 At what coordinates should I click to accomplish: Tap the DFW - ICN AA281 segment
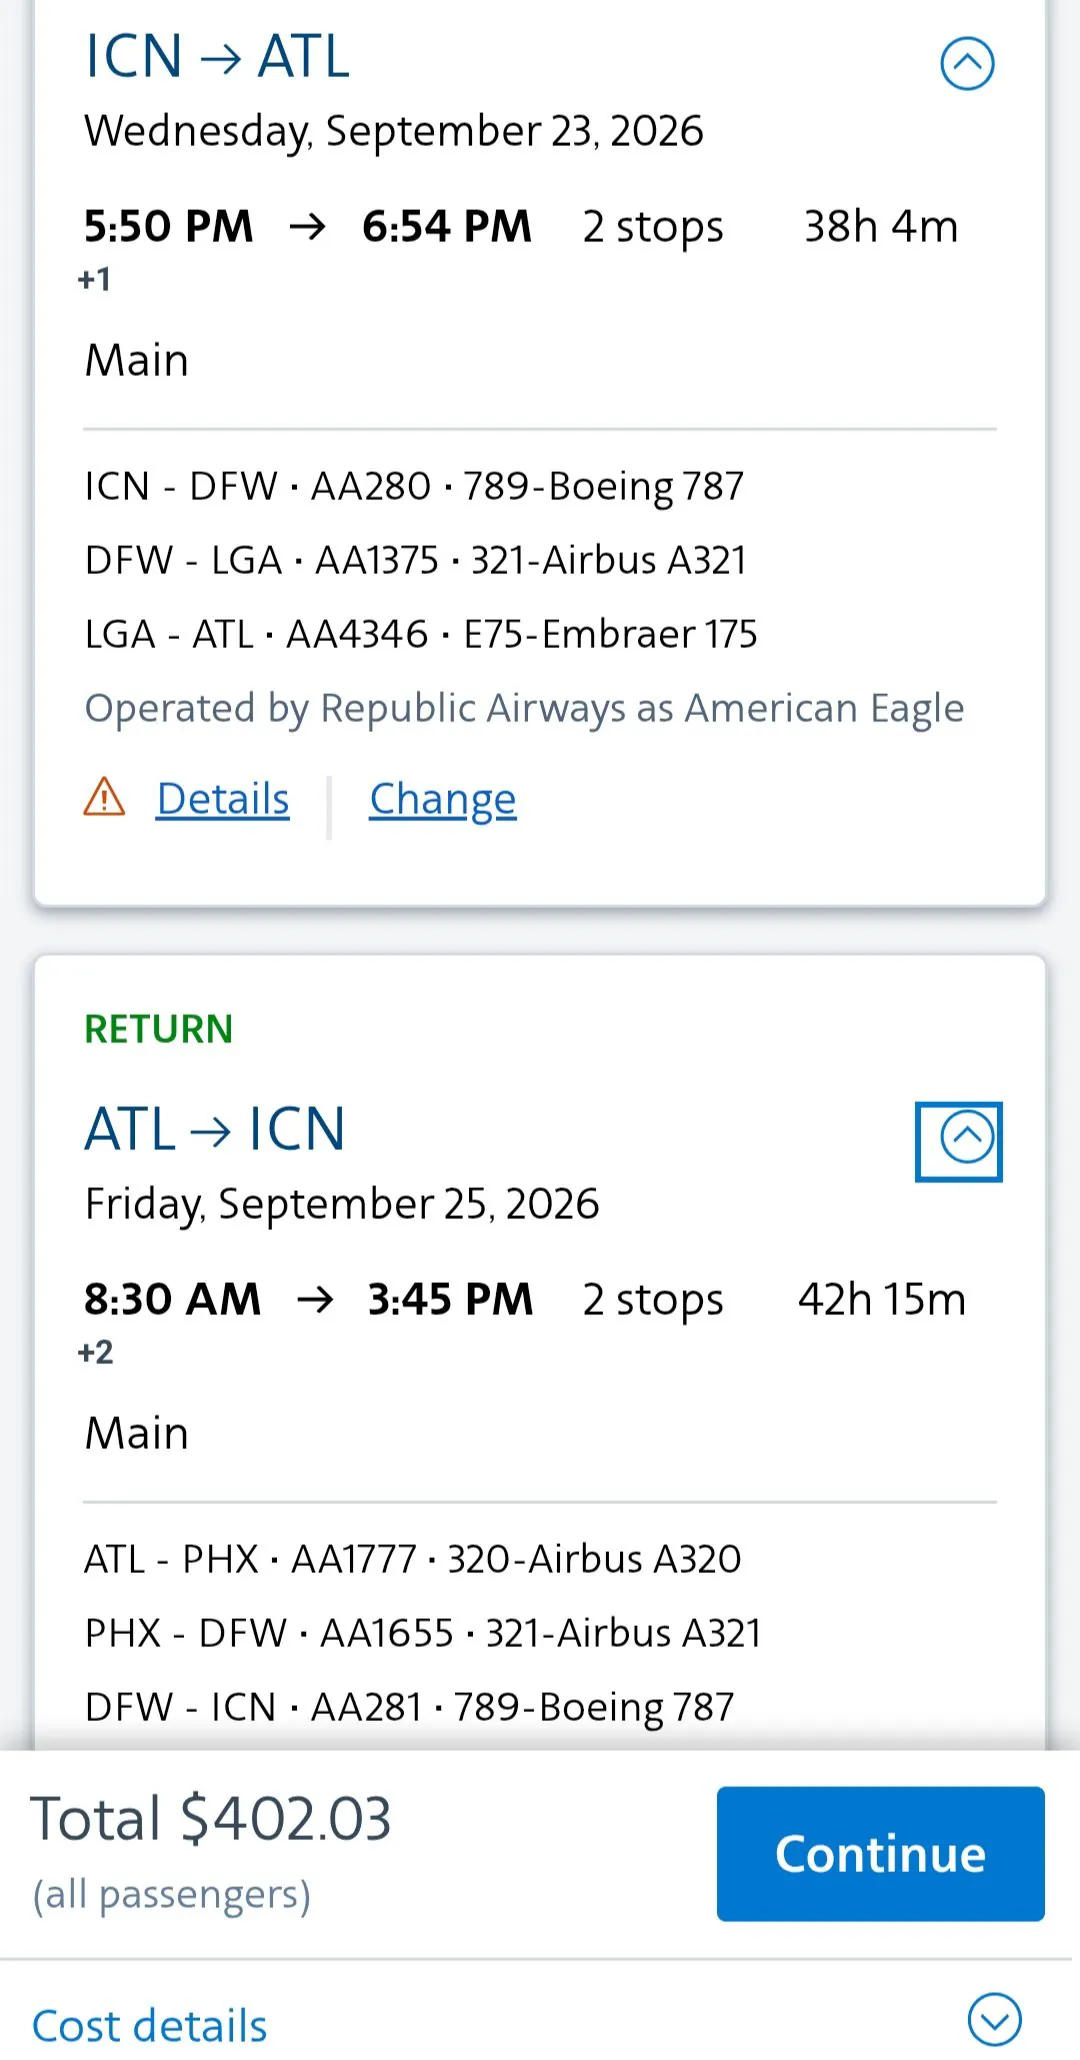[x=409, y=1707]
